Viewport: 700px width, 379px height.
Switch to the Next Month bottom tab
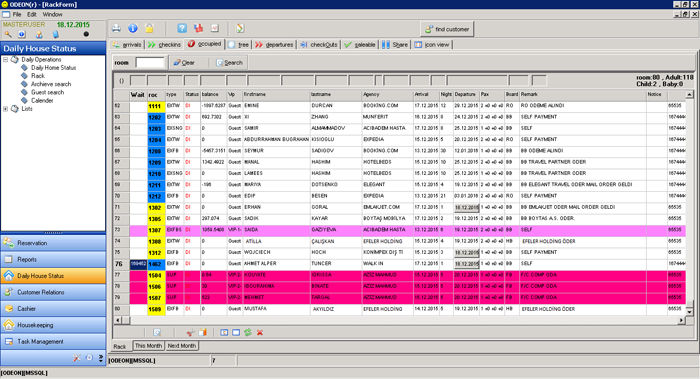(x=182, y=346)
